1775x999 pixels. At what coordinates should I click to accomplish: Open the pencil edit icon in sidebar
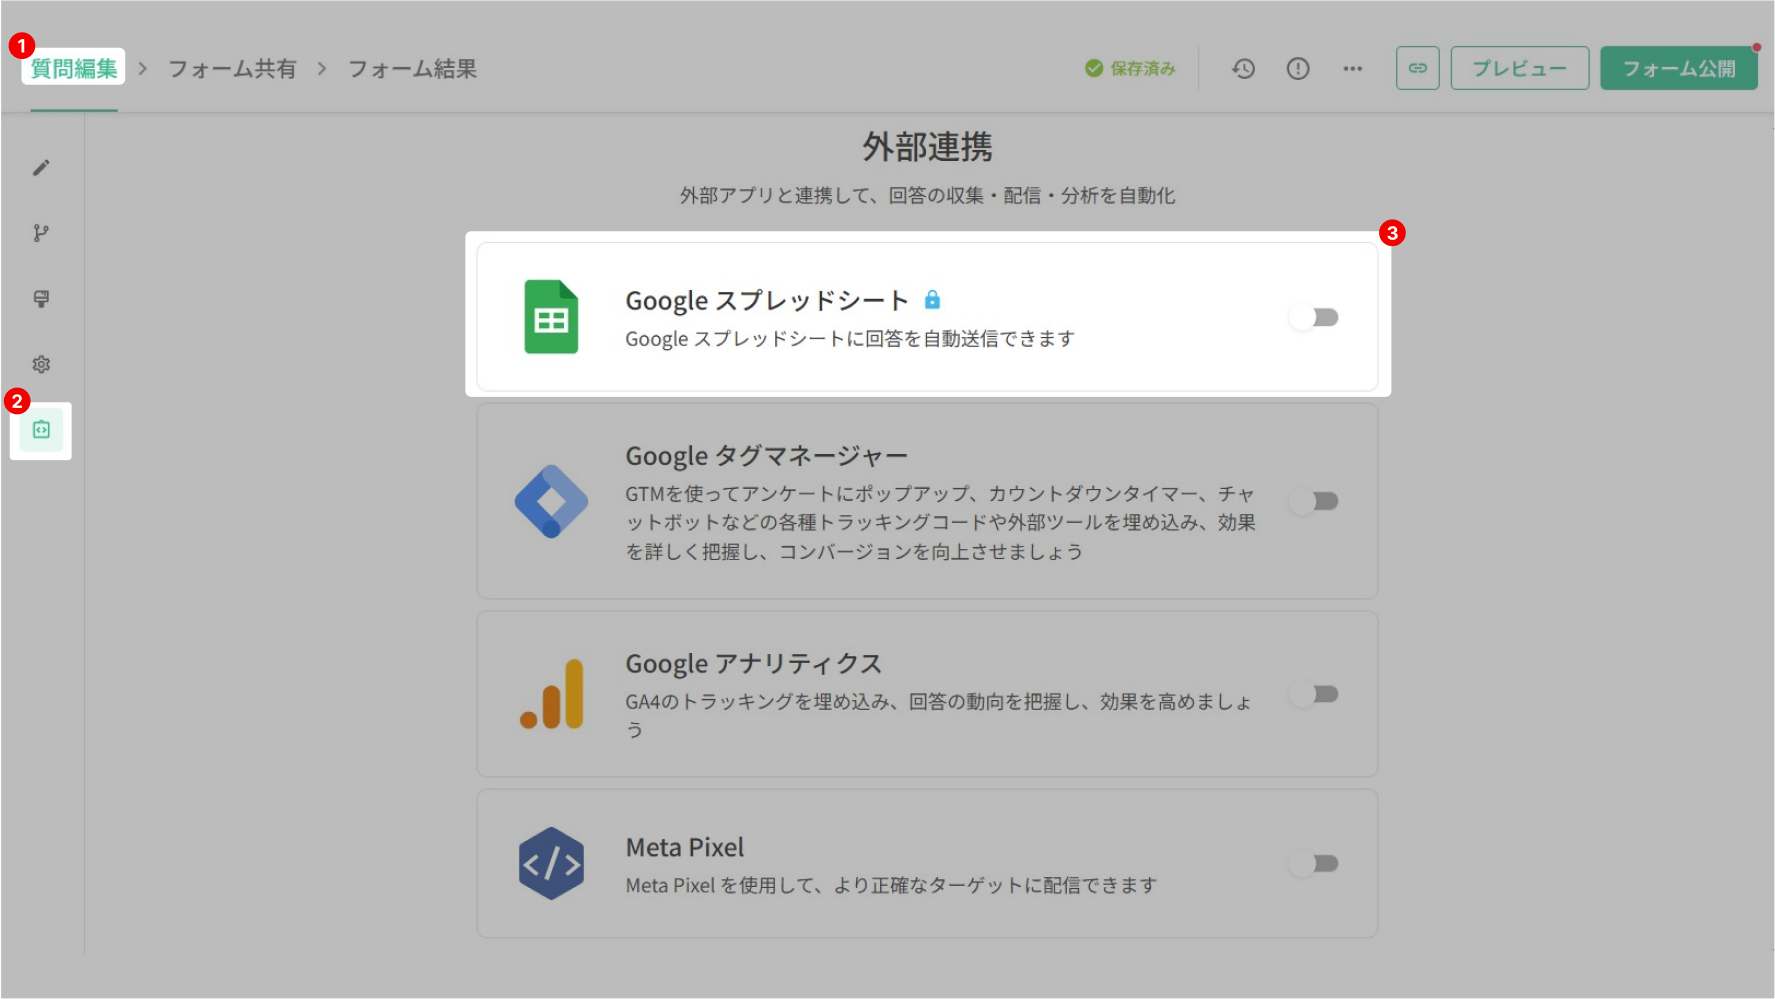click(x=41, y=168)
